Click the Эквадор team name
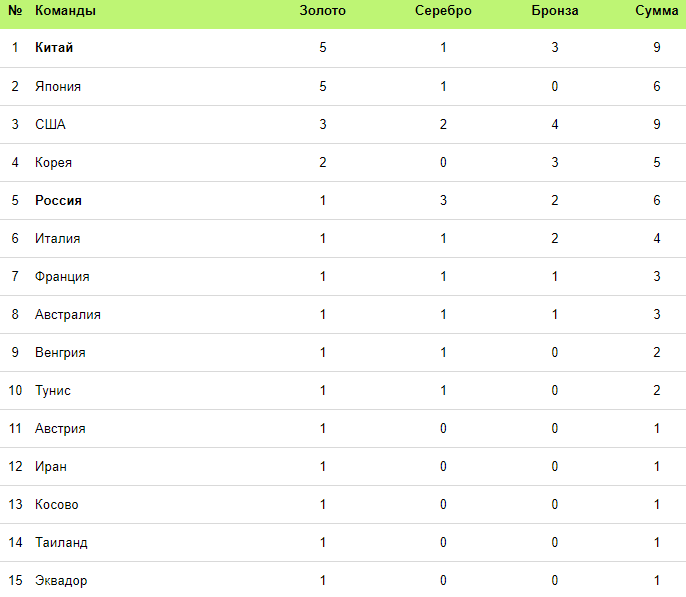The image size is (686, 597). coord(61,580)
